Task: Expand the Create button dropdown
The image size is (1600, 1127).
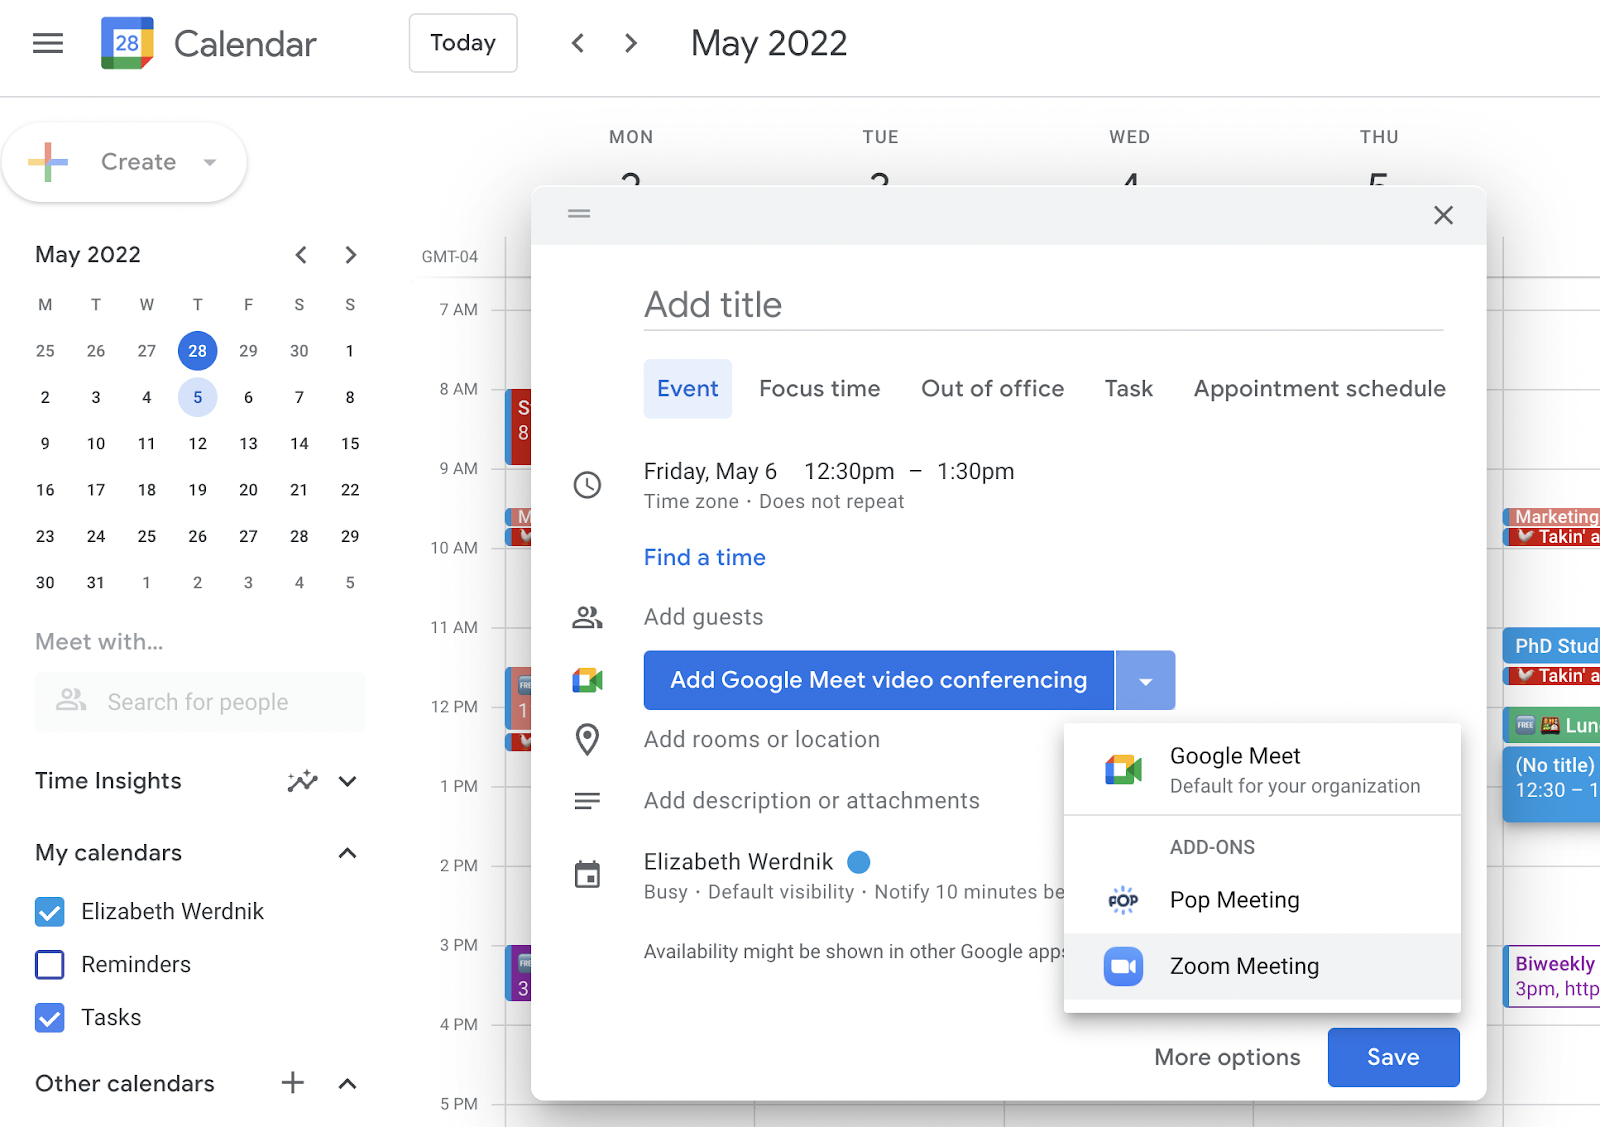Action: point(208,161)
